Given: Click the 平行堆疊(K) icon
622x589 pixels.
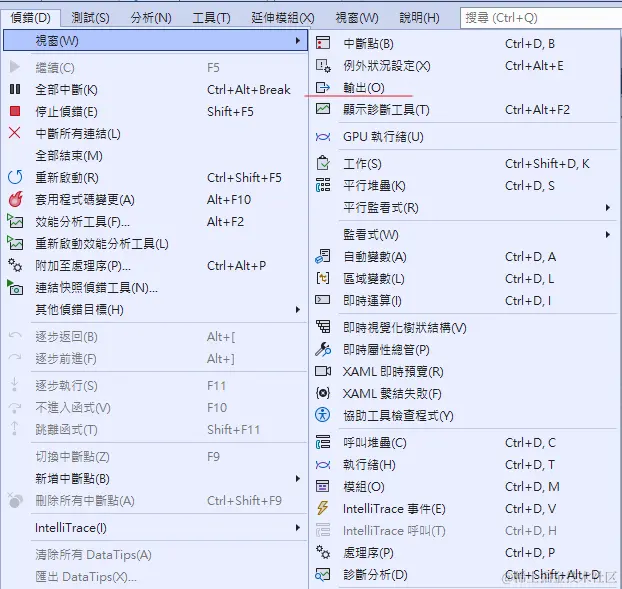Looking at the screenshot, I should tap(323, 185).
